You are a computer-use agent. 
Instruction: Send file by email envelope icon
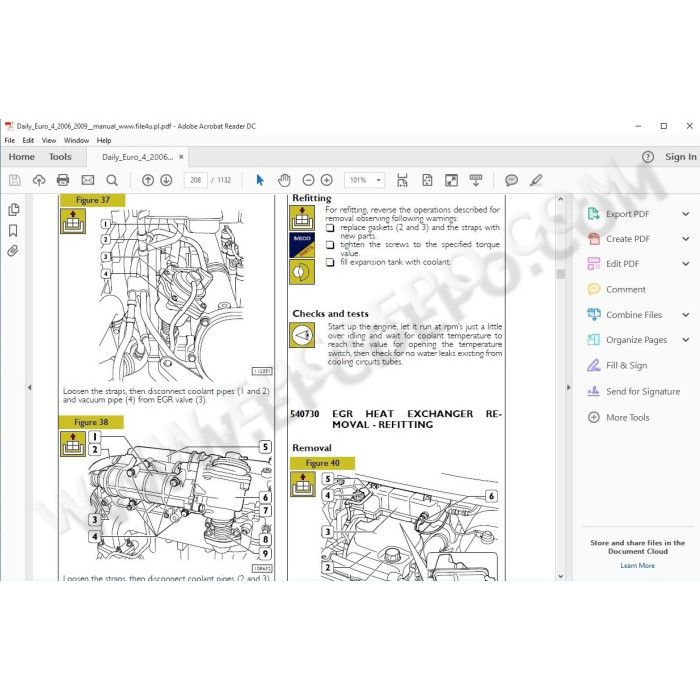coord(88,180)
